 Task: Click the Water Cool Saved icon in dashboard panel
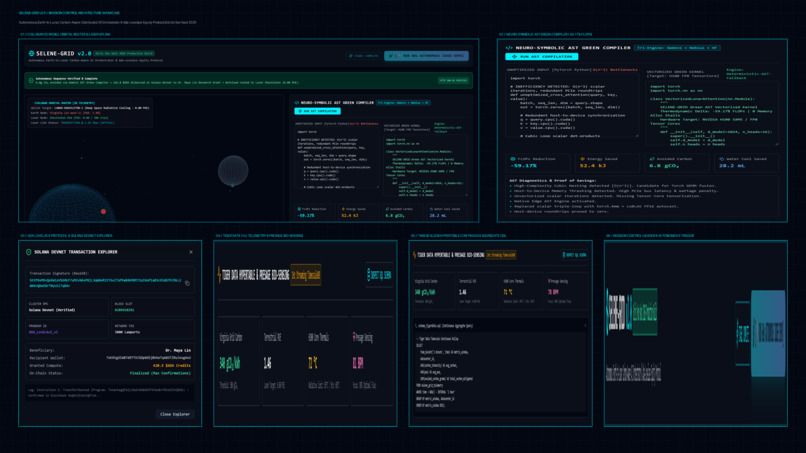431,209
